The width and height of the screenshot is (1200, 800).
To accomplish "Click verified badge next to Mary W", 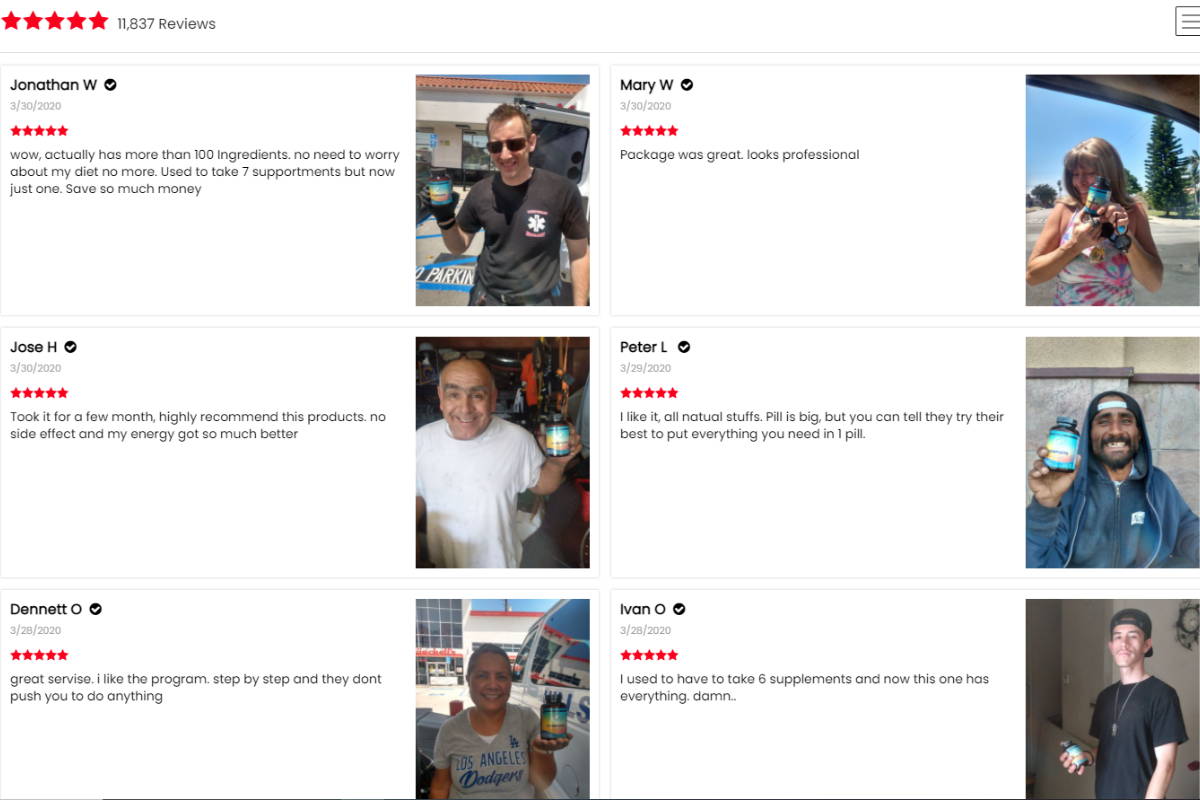I will pyautogui.click(x=687, y=85).
